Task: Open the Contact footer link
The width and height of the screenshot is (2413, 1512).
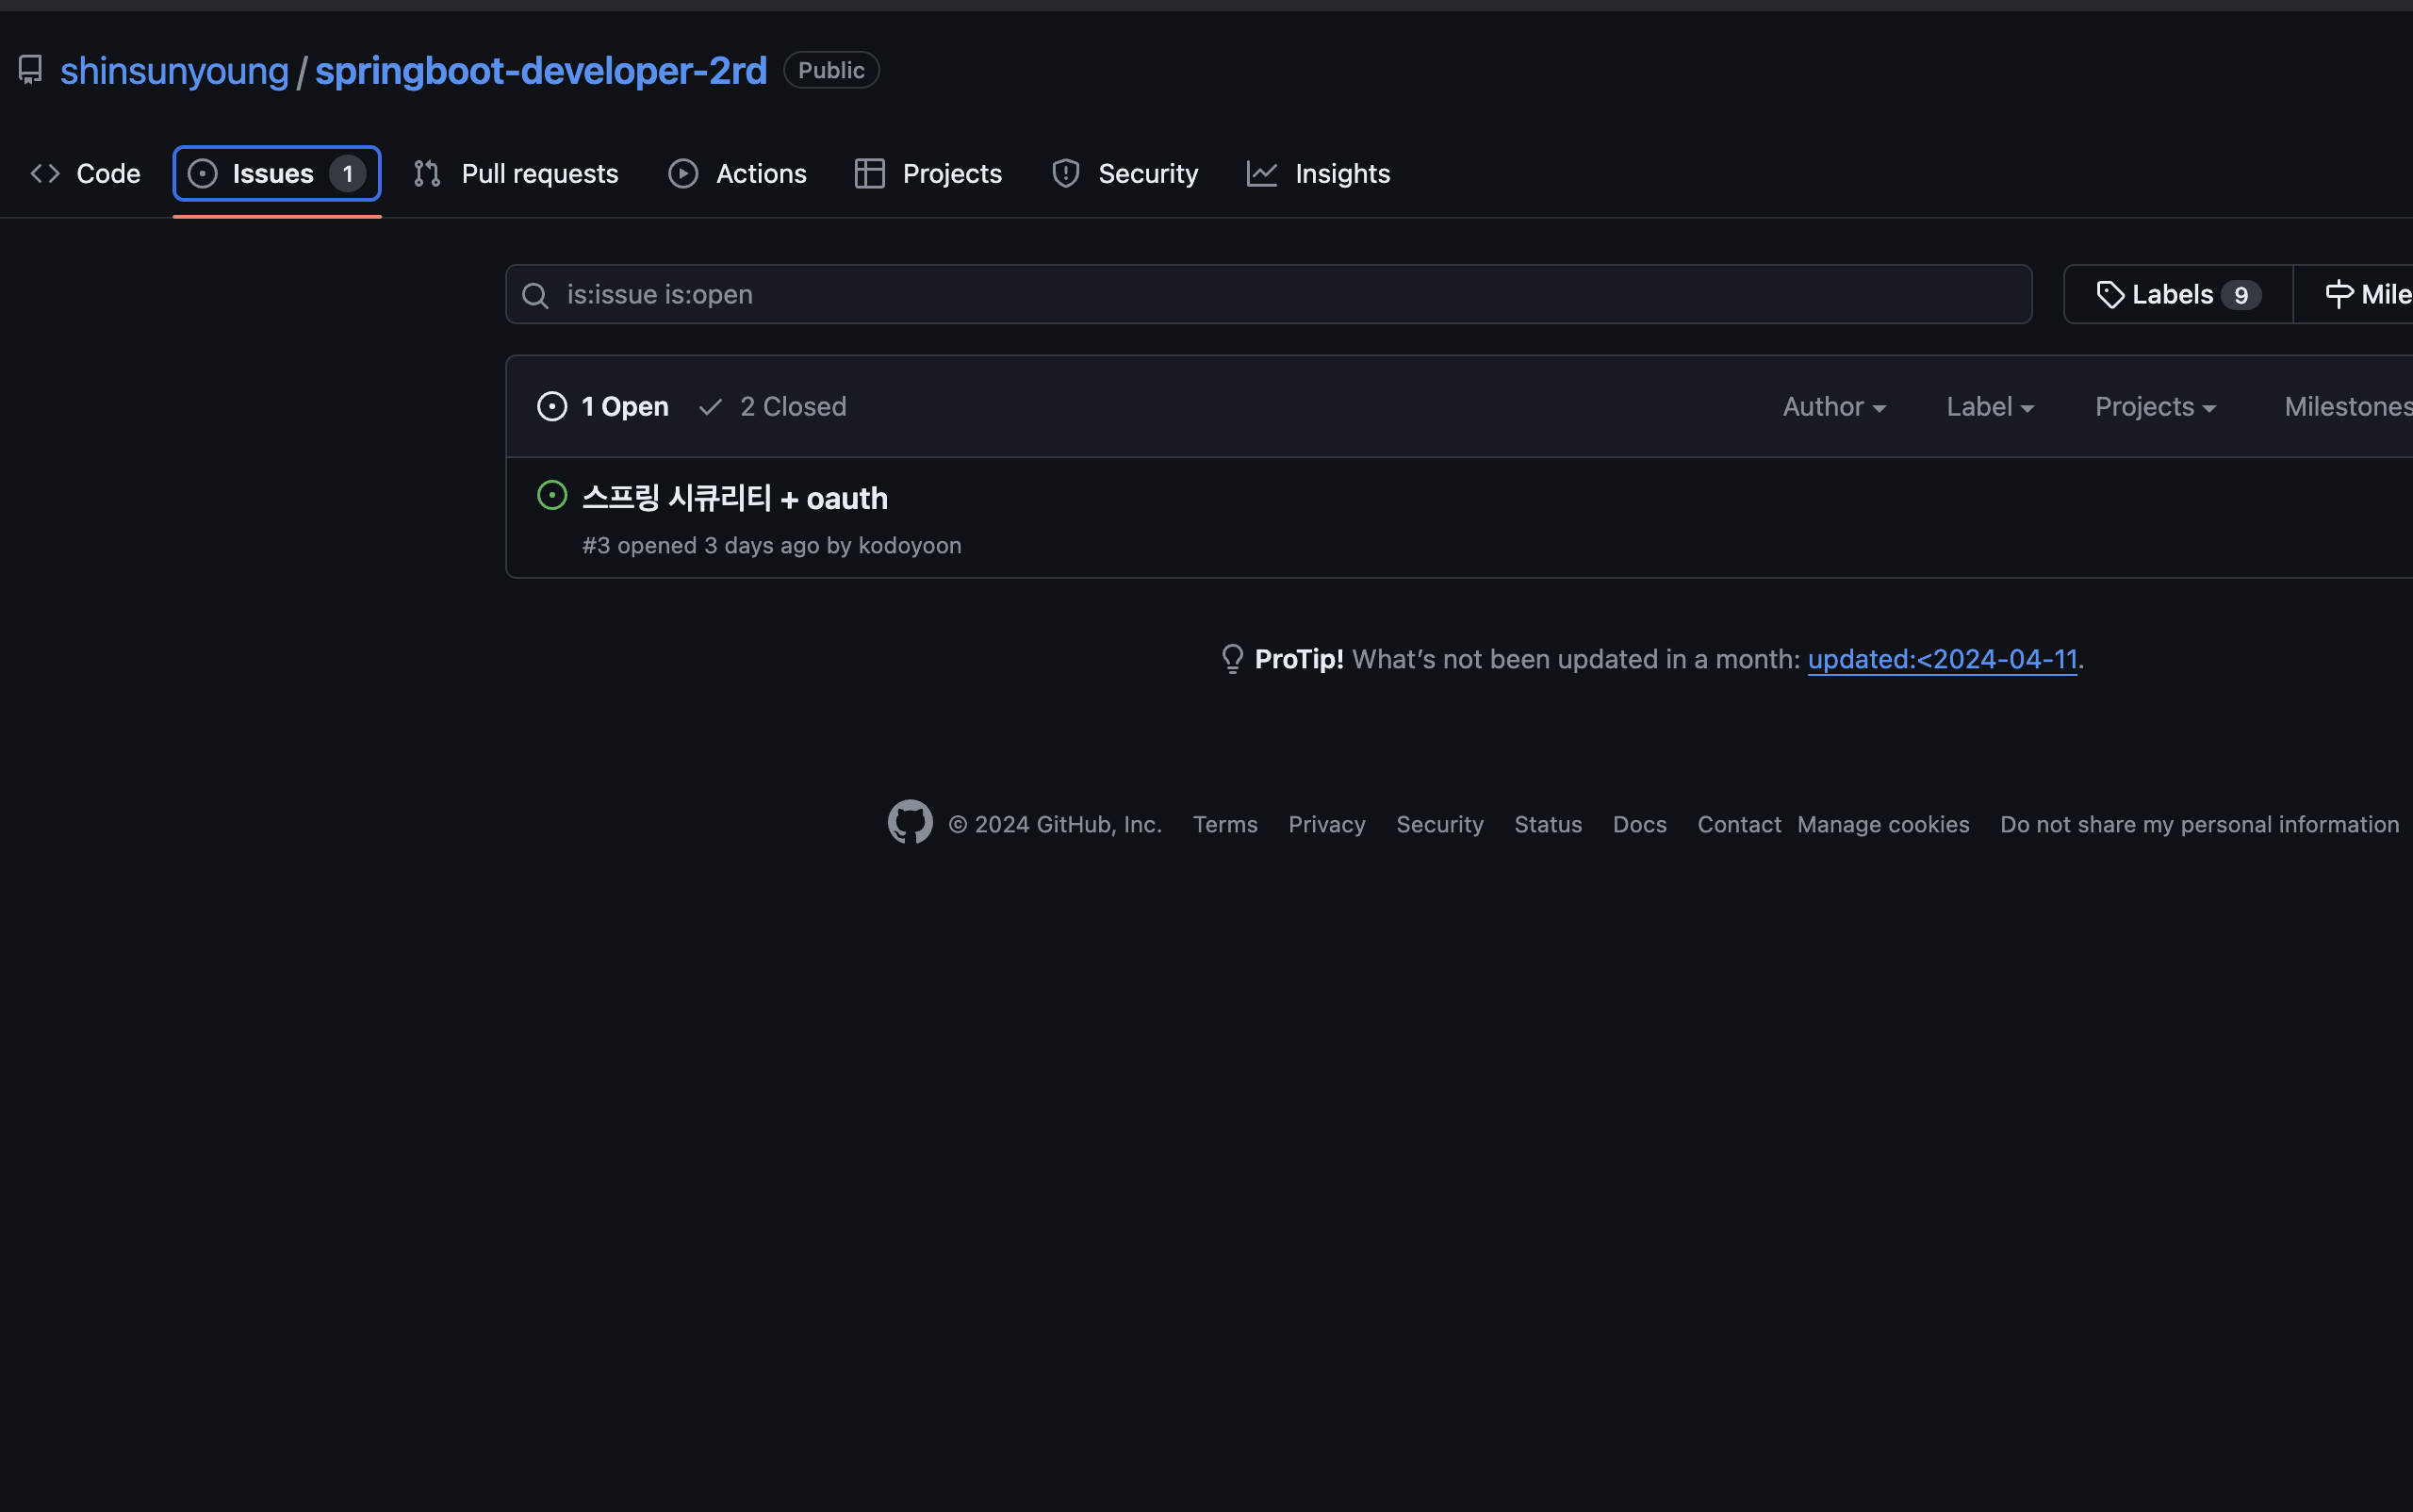Action: pyautogui.click(x=1739, y=824)
